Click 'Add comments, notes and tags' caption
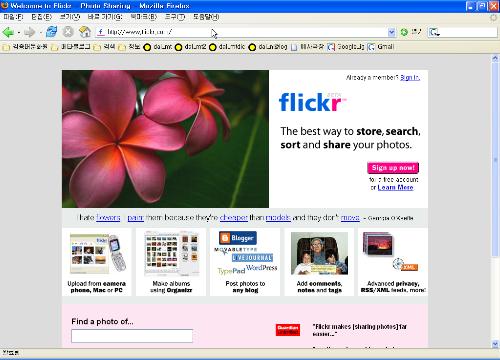The image size is (500, 360). tap(319, 287)
